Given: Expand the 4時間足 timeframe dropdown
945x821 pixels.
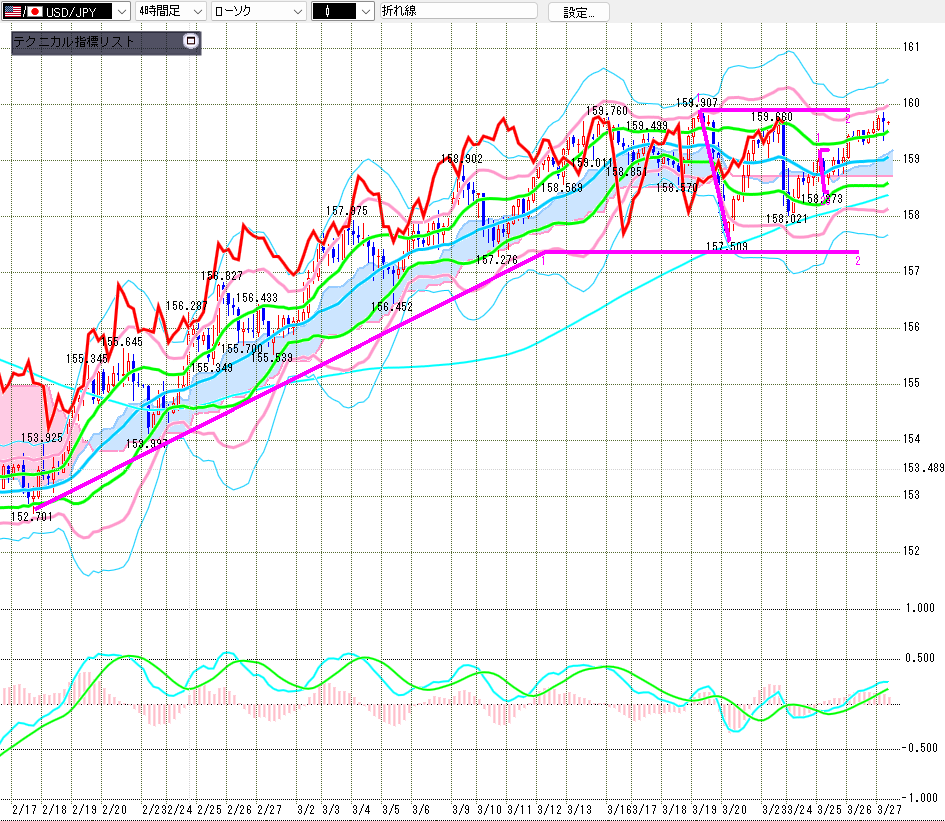Looking at the screenshot, I should [196, 12].
